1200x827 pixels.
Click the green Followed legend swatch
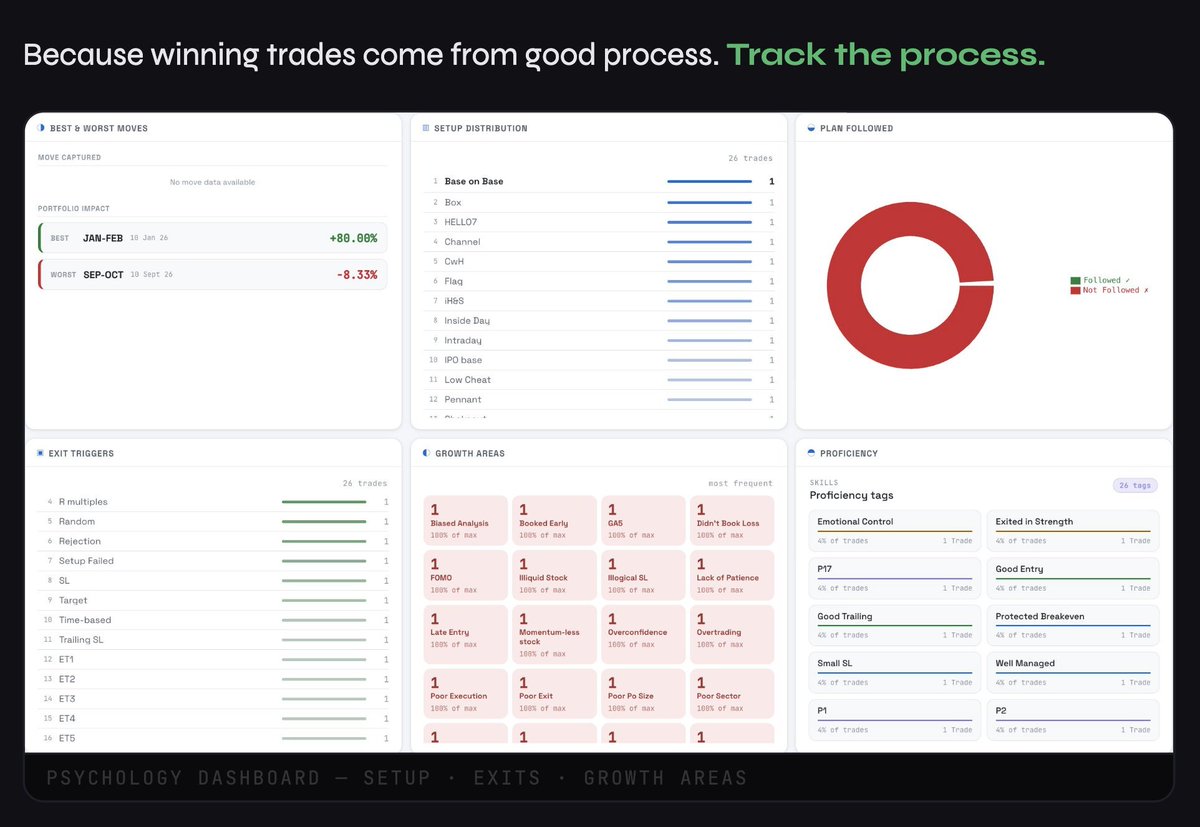(1075, 281)
